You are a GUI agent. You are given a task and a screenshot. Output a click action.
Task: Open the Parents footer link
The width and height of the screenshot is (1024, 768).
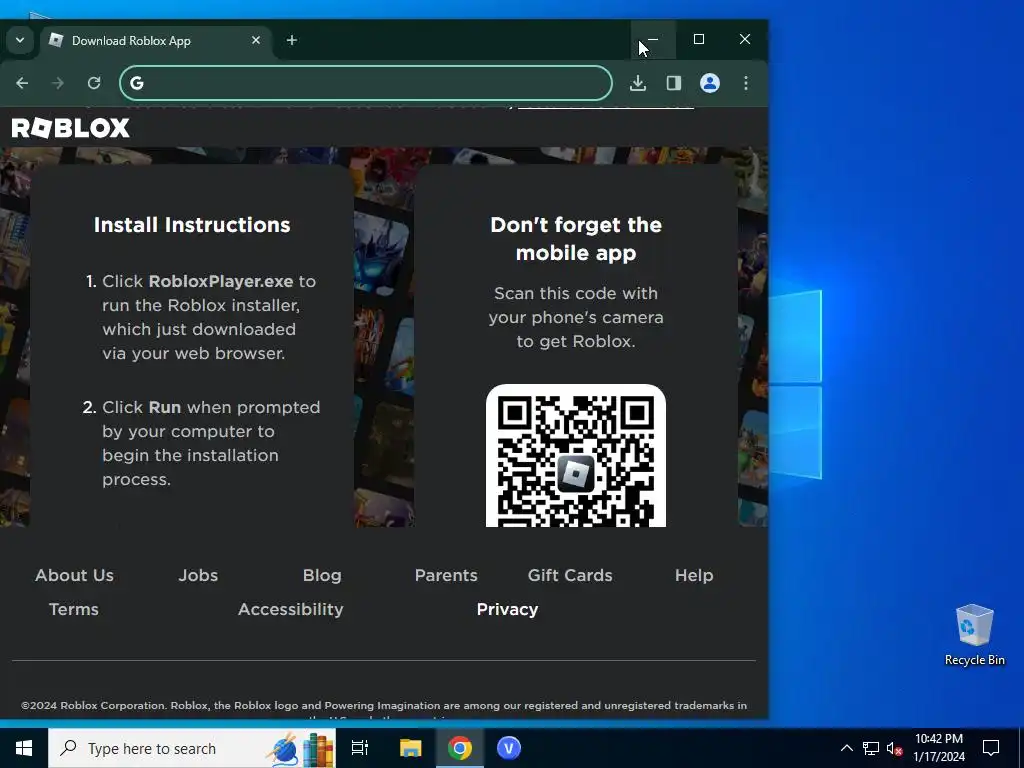click(446, 575)
